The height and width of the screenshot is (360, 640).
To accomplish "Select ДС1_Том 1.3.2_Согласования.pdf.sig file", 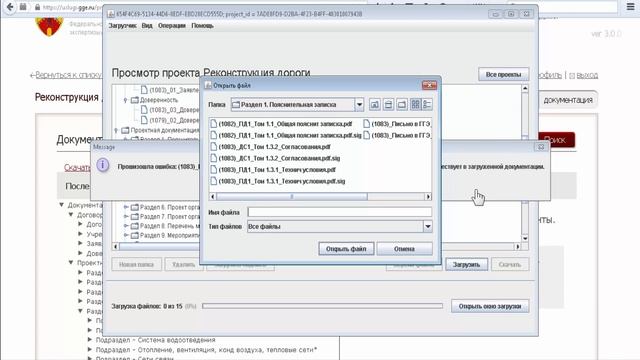I will [275, 158].
